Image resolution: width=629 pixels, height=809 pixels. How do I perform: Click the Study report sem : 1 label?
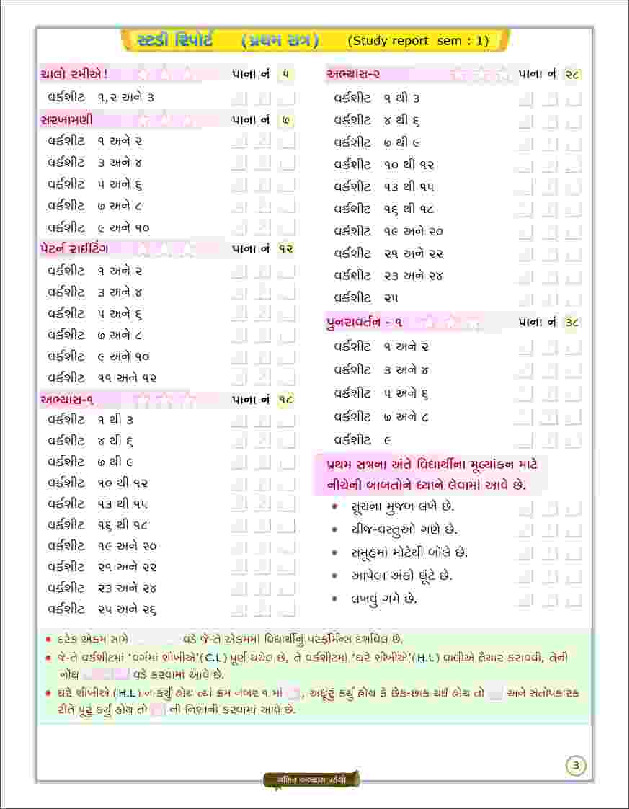click(x=419, y=41)
